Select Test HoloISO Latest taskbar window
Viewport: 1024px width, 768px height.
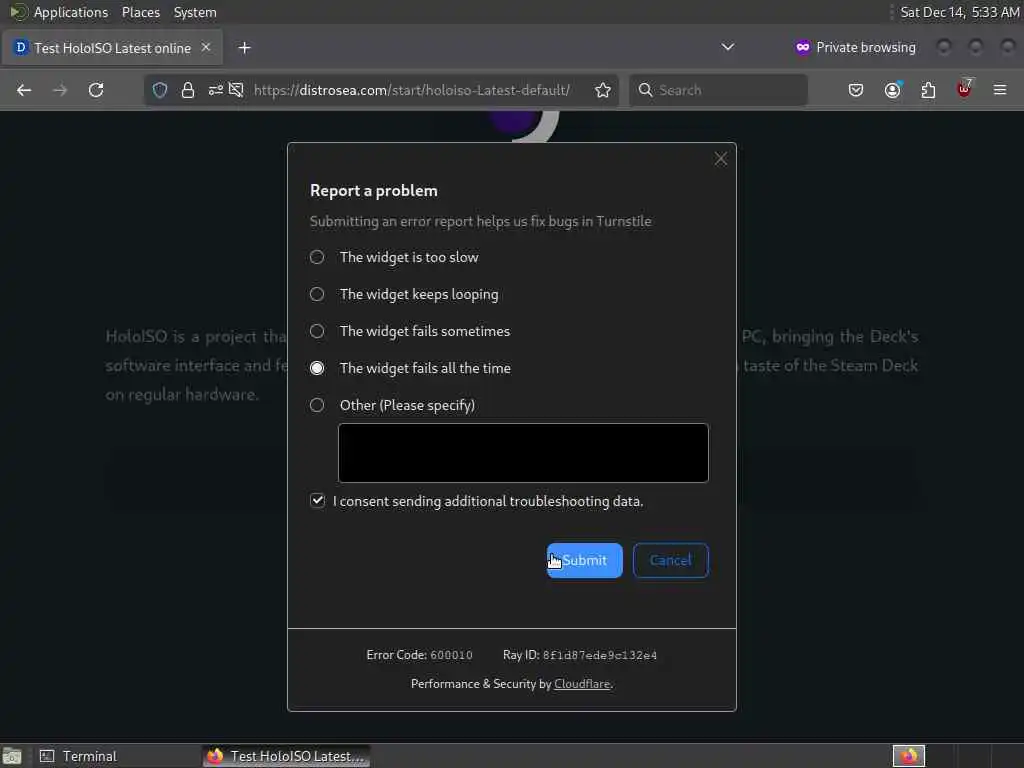pyautogui.click(x=286, y=756)
